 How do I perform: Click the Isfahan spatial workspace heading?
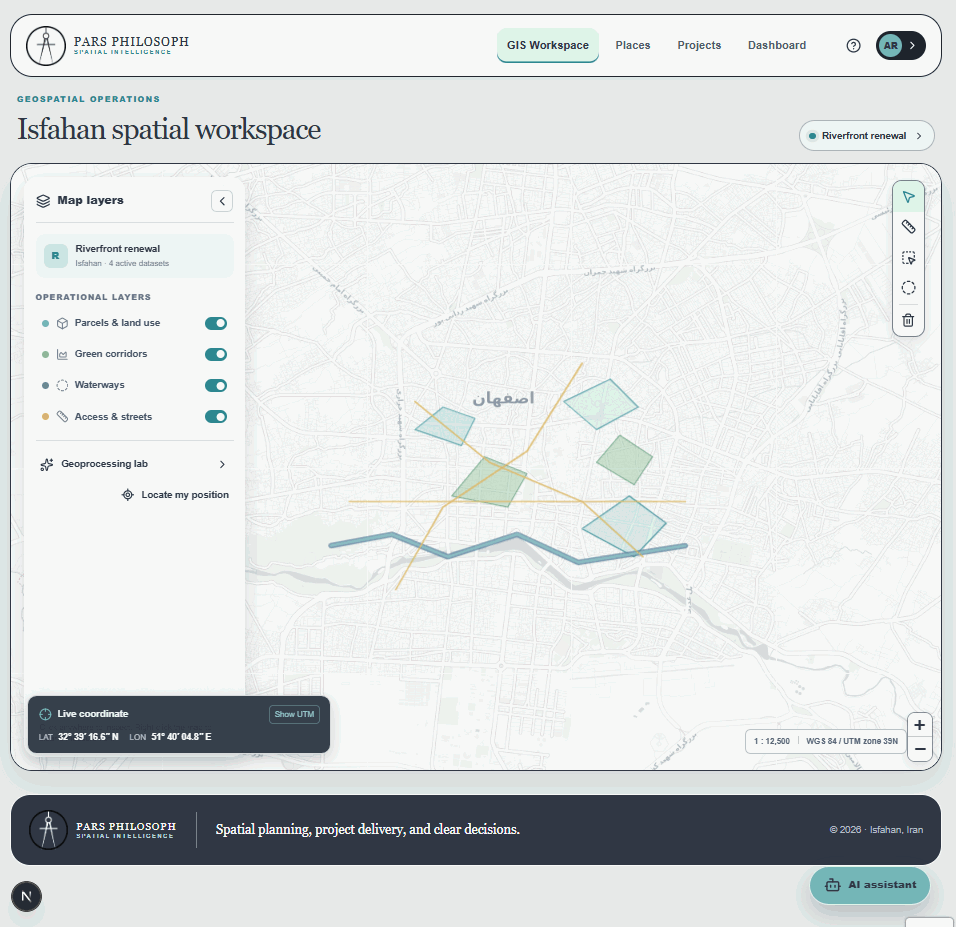169,129
